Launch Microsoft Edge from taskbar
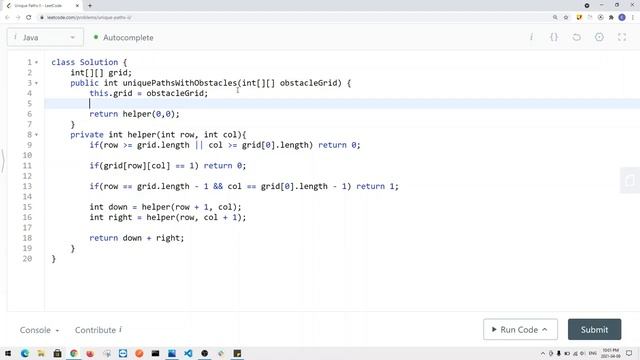This screenshot has width=640, height=360. [x=24, y=353]
